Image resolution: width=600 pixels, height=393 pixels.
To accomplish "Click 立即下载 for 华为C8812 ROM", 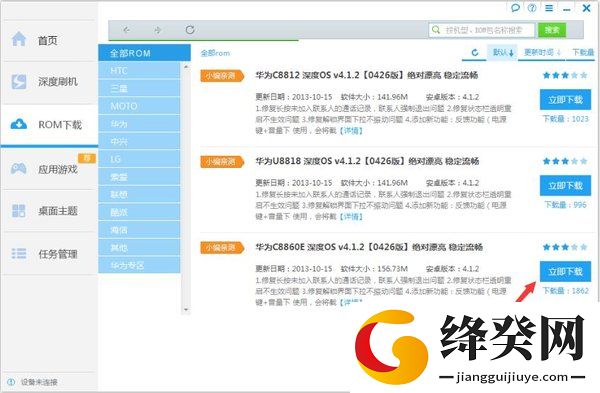I will [565, 100].
